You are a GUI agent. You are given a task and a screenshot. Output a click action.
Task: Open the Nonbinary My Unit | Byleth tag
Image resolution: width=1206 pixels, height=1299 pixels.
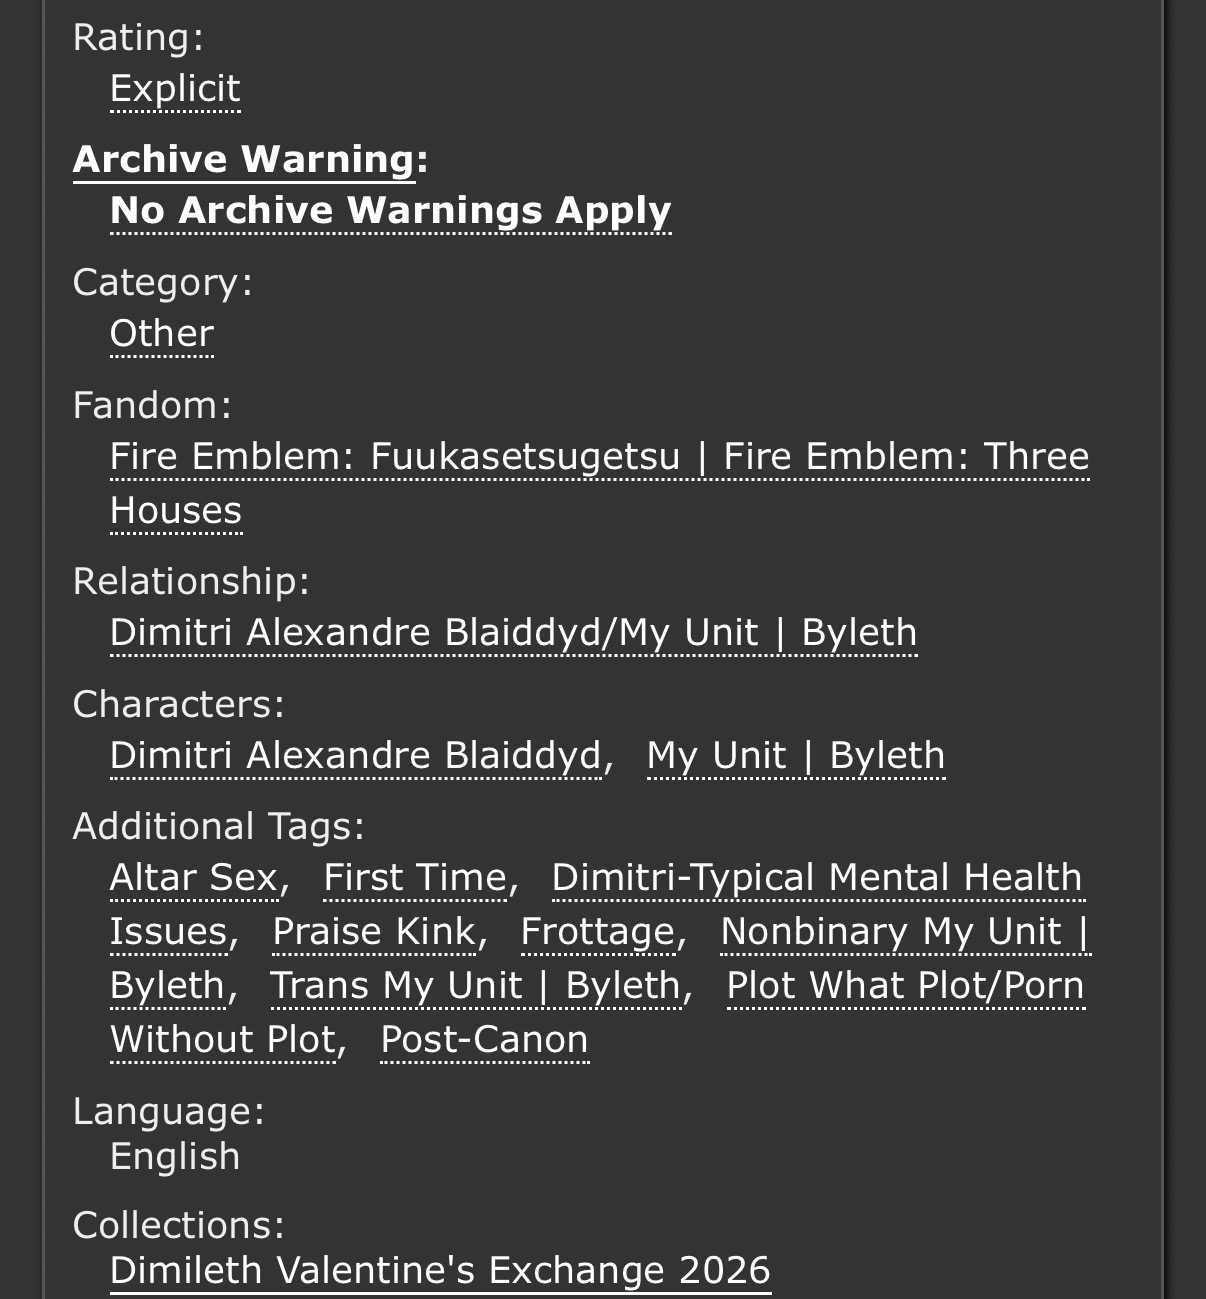(x=903, y=932)
